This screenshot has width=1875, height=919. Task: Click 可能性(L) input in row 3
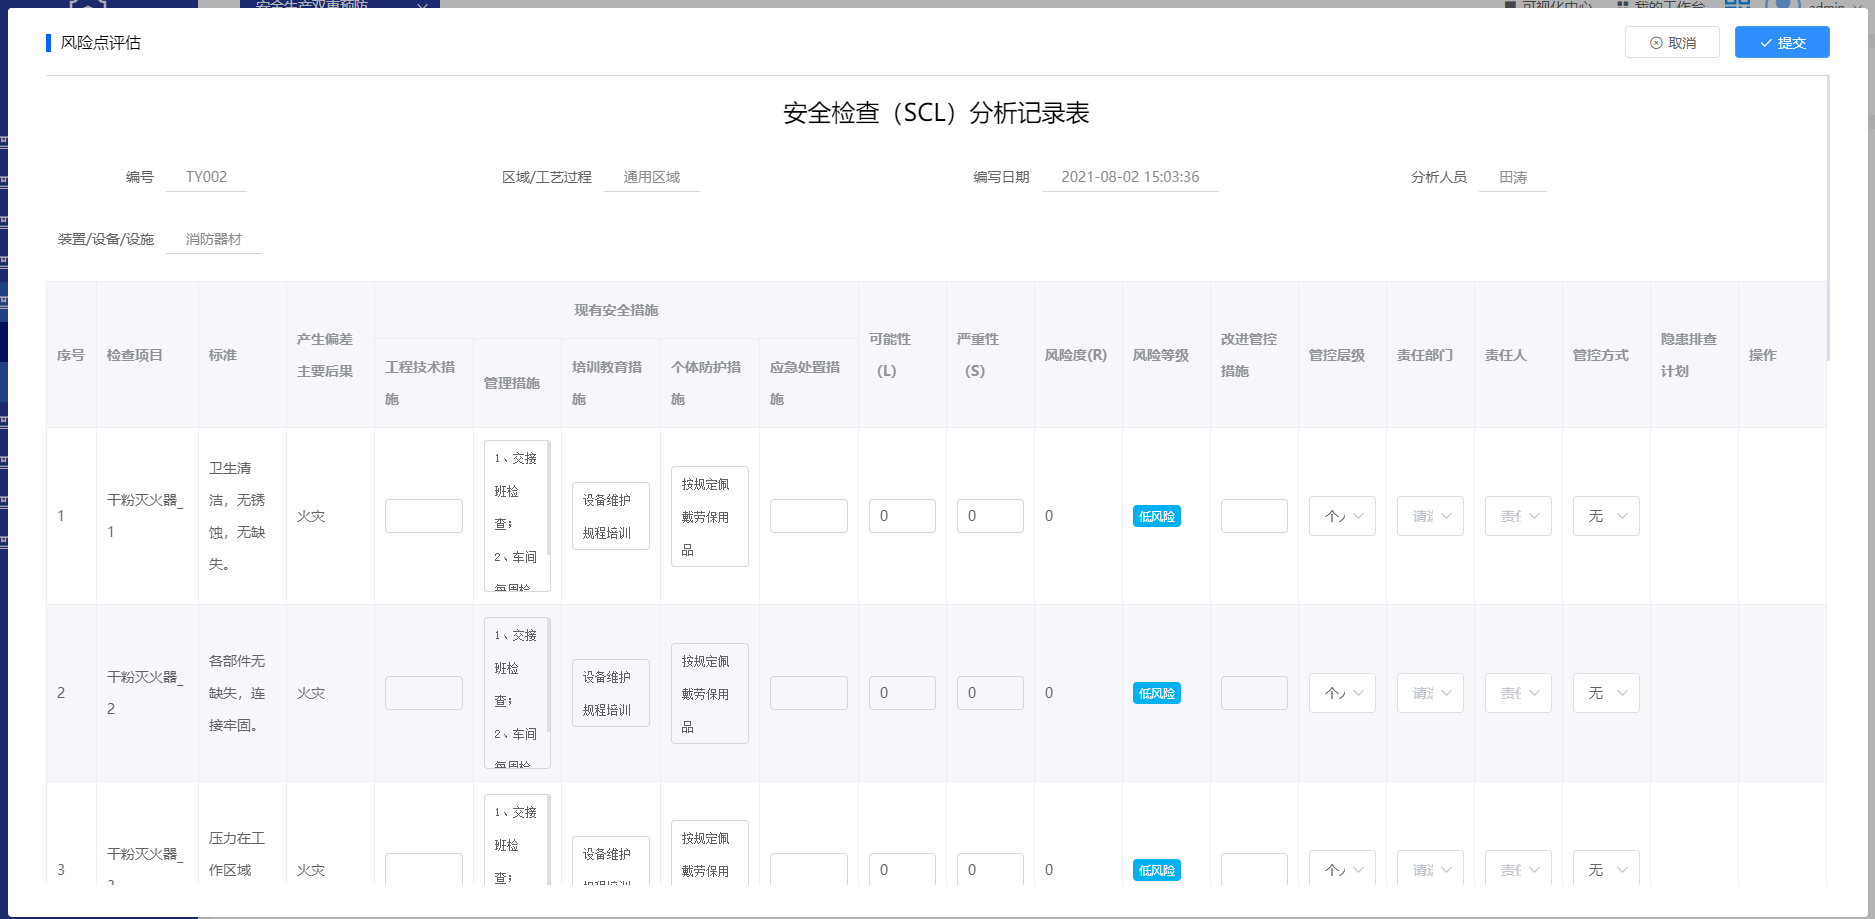coord(902,869)
